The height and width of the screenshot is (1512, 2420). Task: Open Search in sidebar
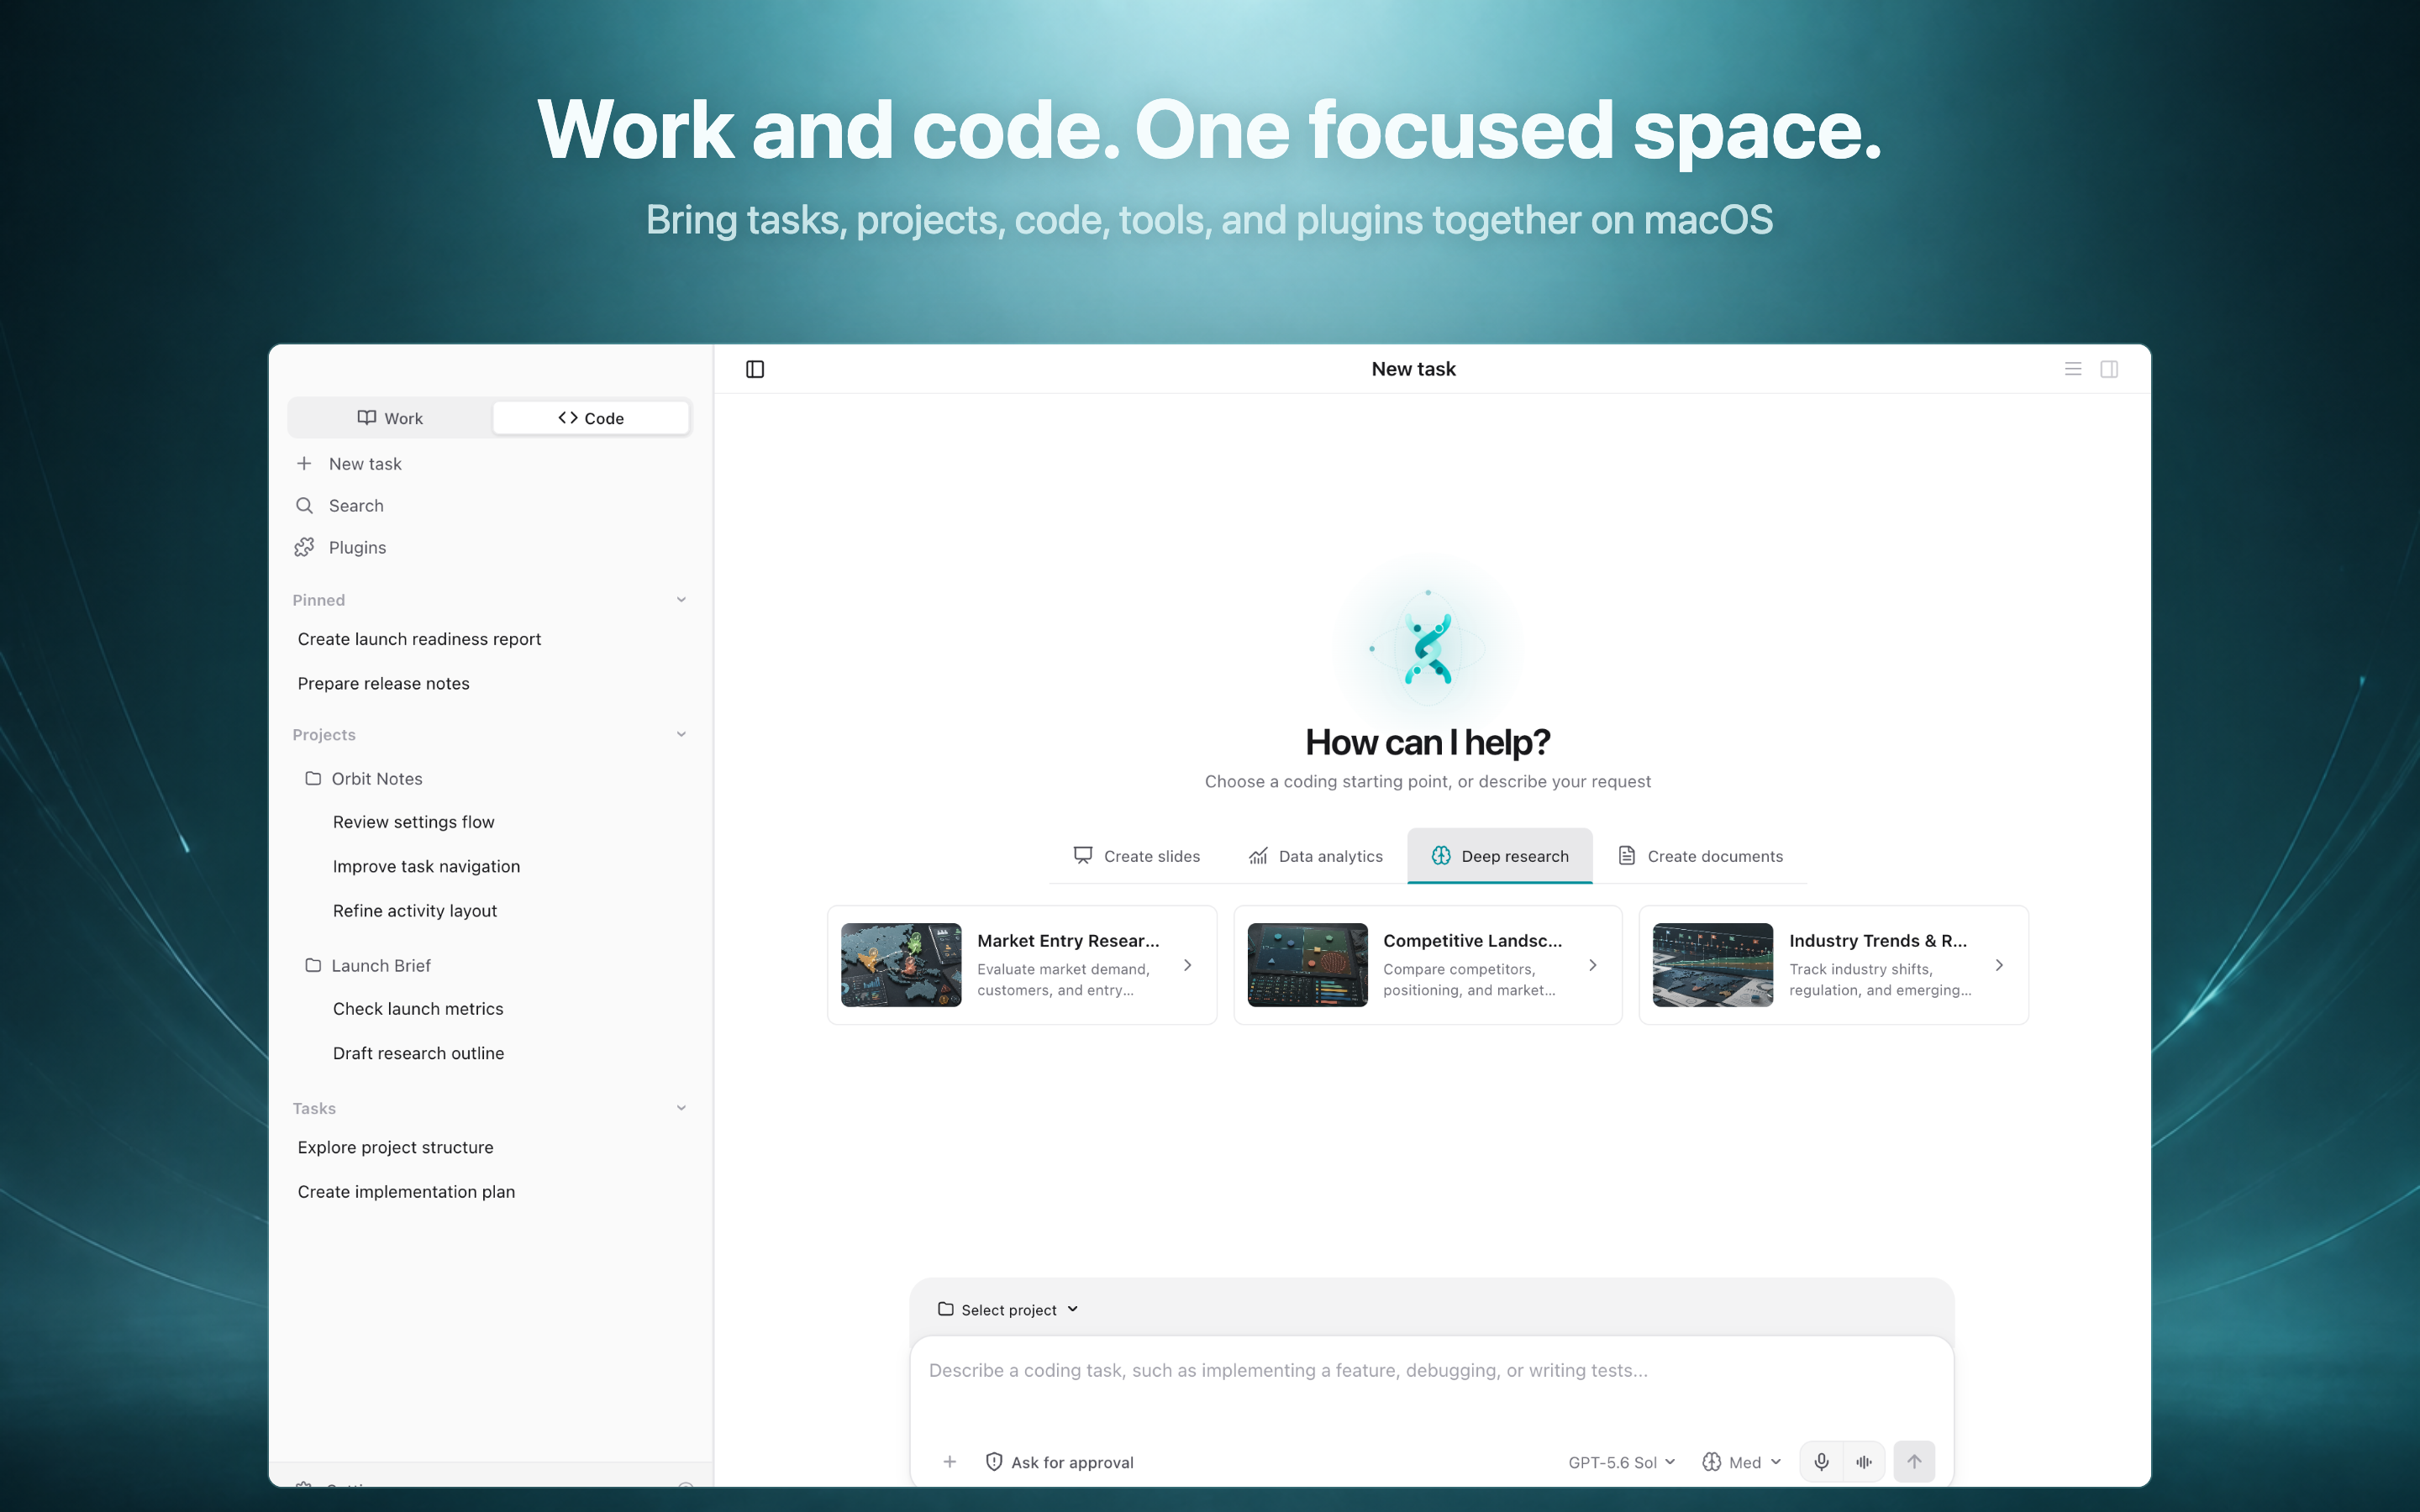point(490,505)
